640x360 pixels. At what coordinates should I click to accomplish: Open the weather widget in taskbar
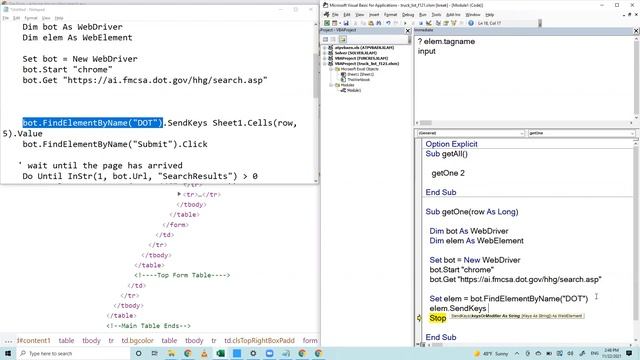[x=490, y=353]
